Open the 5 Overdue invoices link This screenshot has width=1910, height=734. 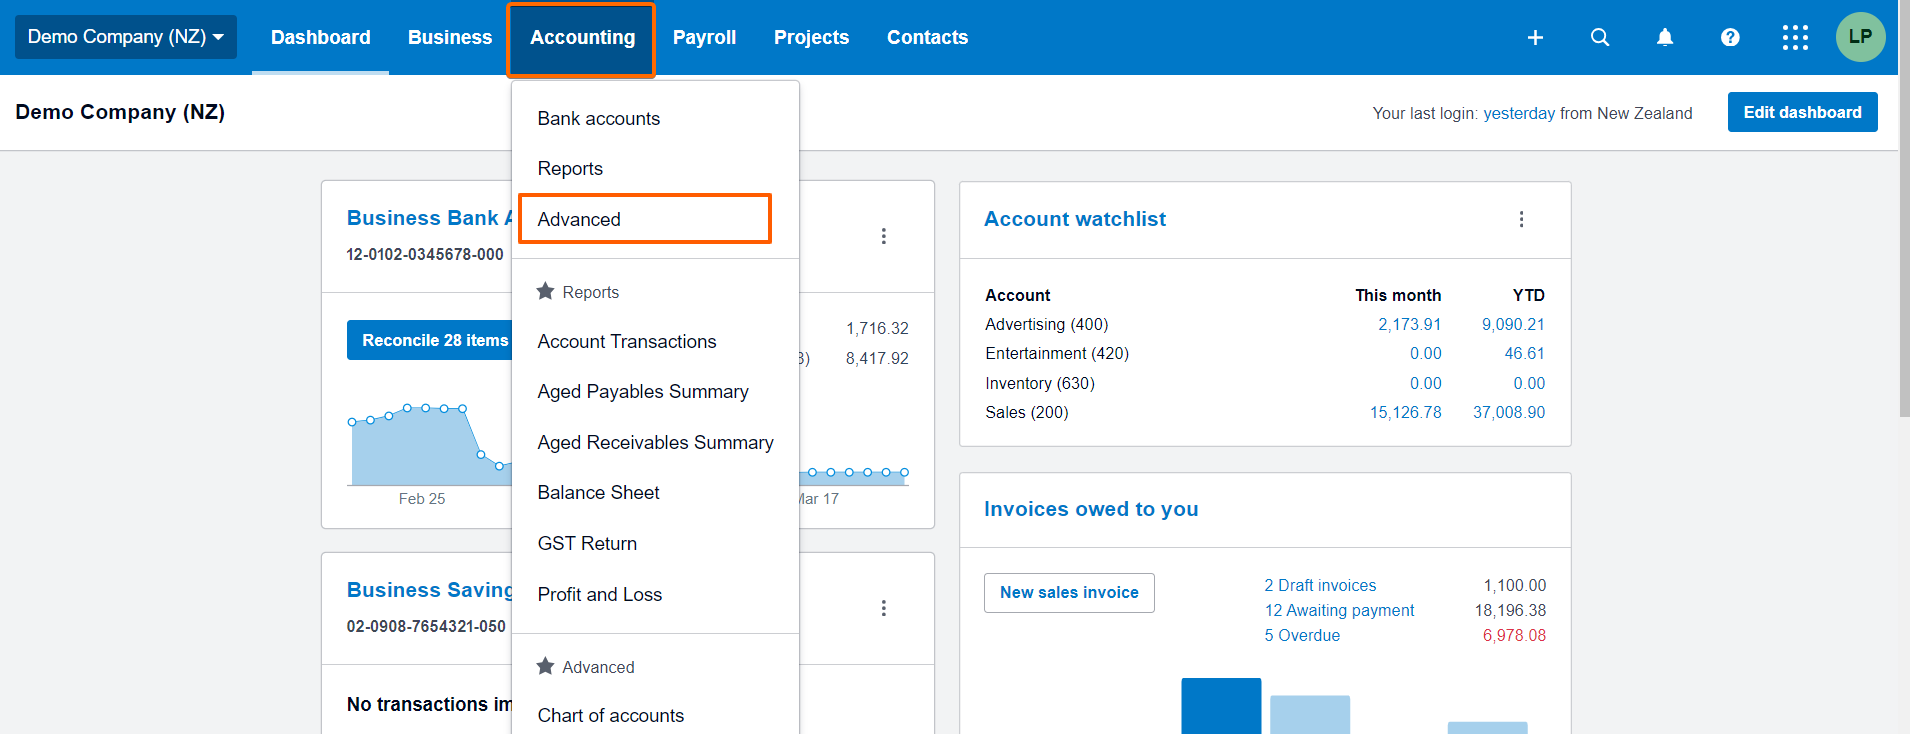[1301, 635]
